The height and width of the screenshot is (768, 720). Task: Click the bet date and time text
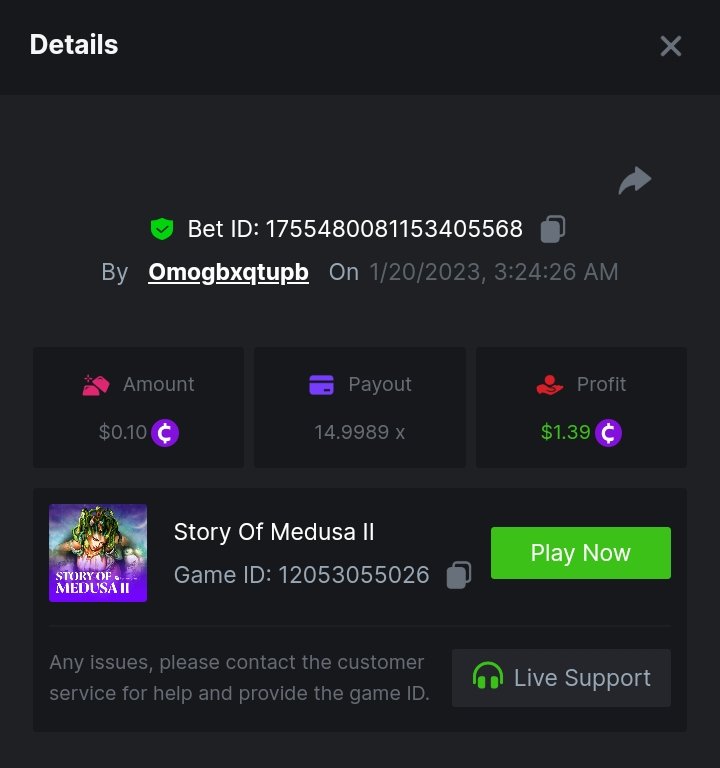pos(493,272)
